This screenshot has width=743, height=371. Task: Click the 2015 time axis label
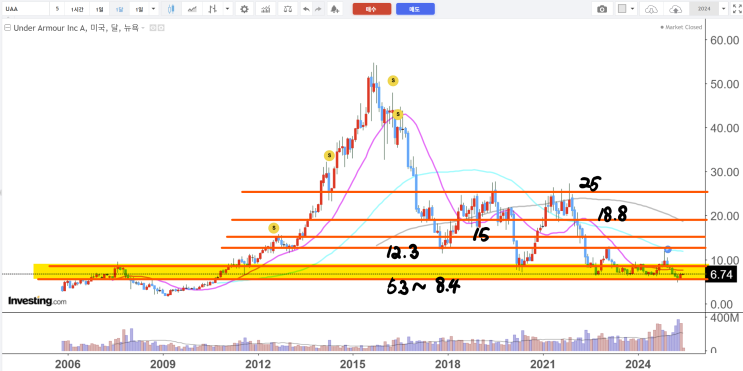(x=352, y=364)
